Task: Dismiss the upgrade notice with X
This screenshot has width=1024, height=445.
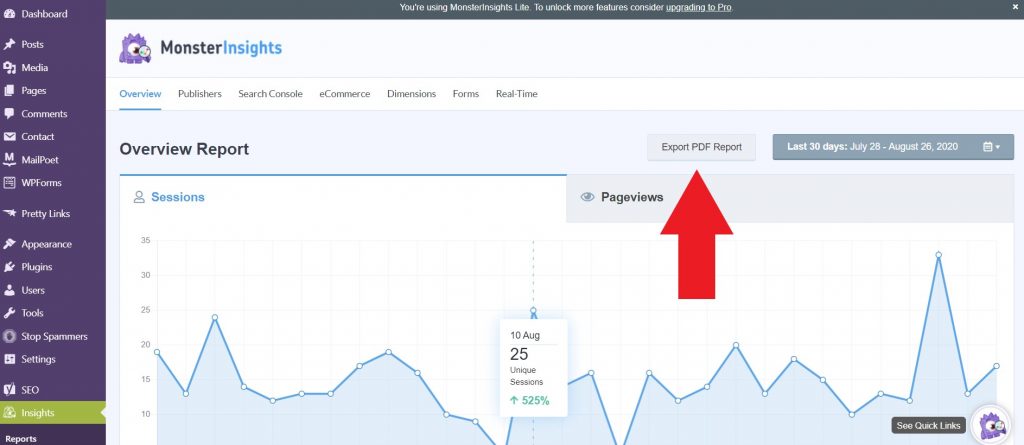Action: click(x=1015, y=7)
